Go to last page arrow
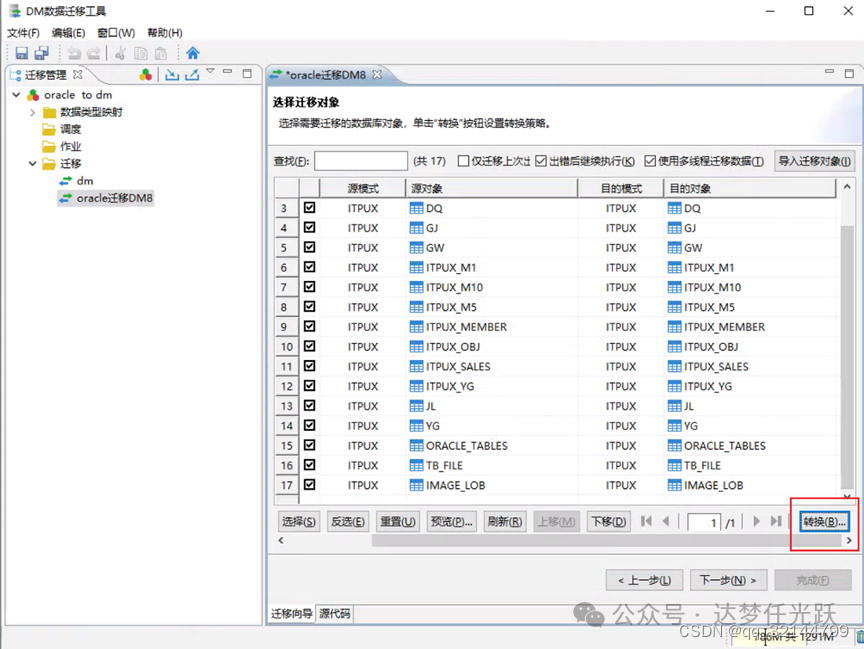The height and width of the screenshot is (649, 864). (x=776, y=521)
